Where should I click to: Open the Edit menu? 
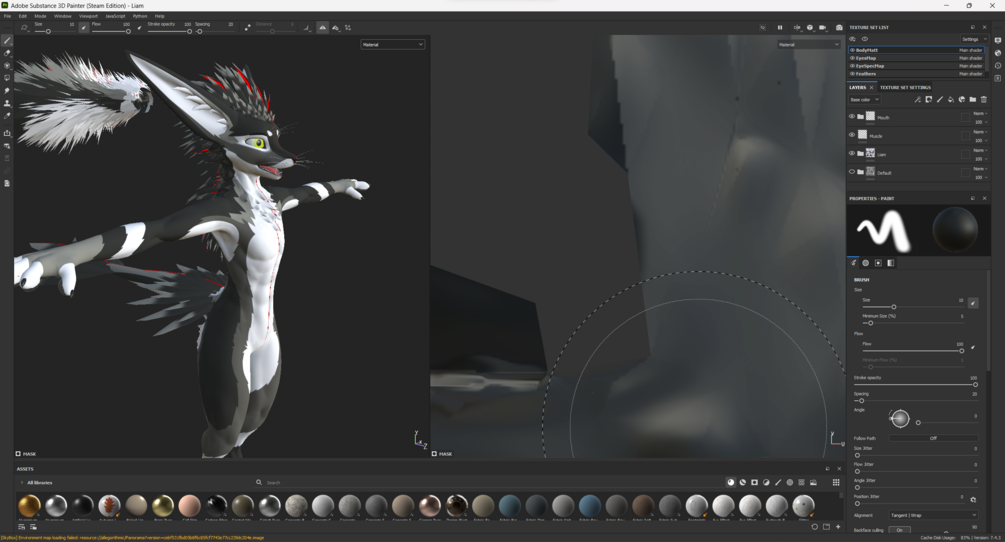[22, 16]
